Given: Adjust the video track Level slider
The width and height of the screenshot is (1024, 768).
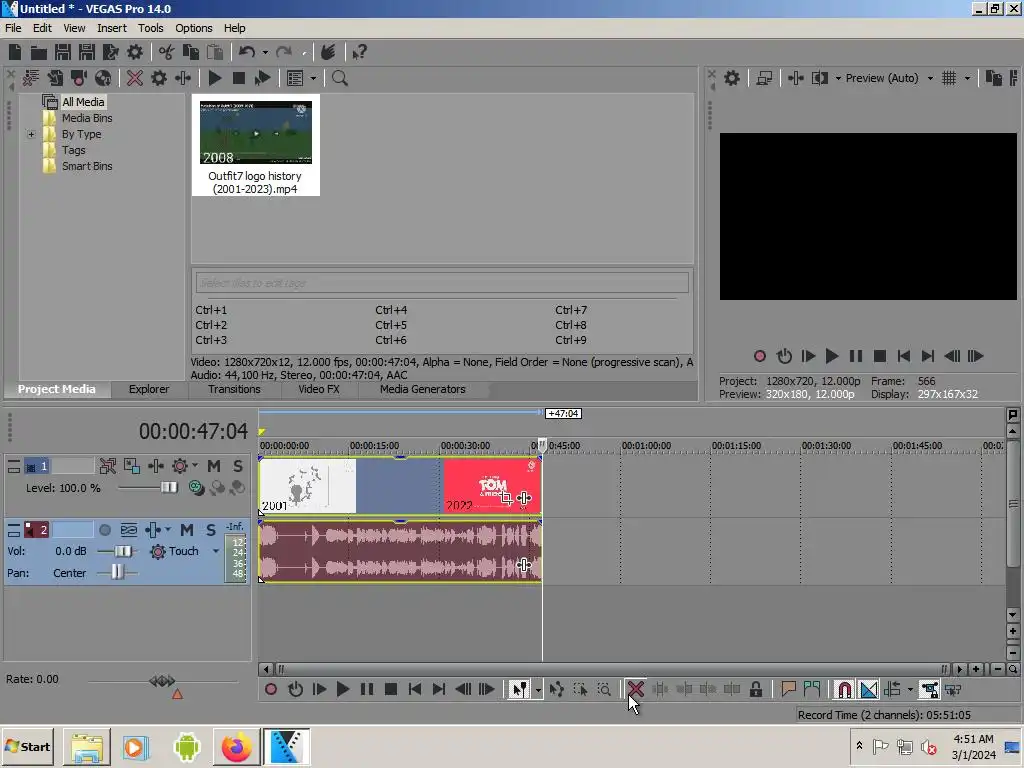Looking at the screenshot, I should [x=169, y=487].
